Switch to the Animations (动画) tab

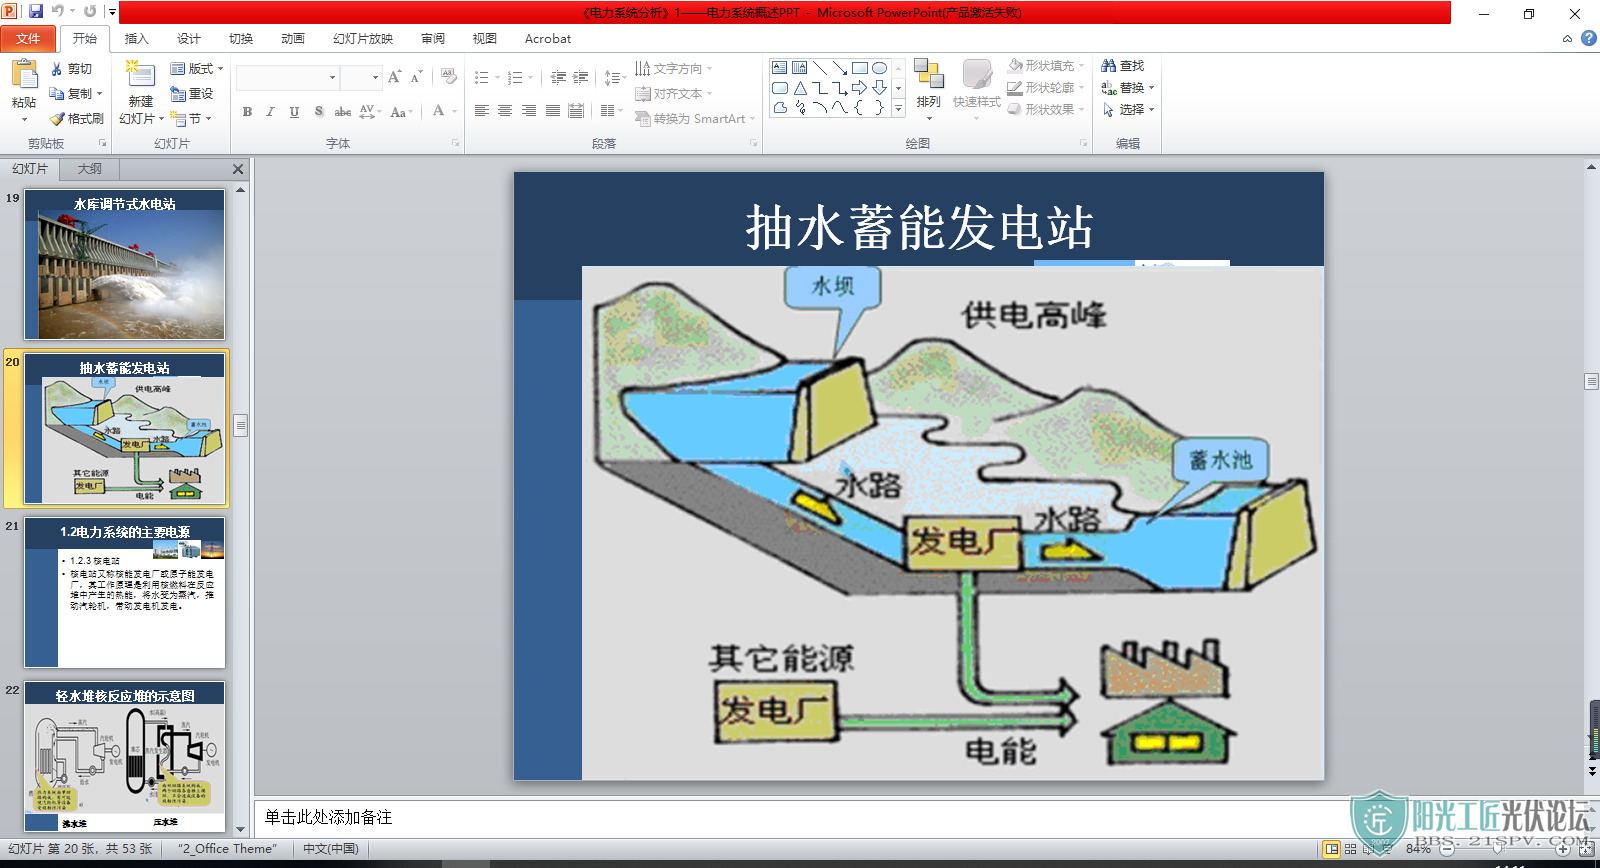(292, 38)
